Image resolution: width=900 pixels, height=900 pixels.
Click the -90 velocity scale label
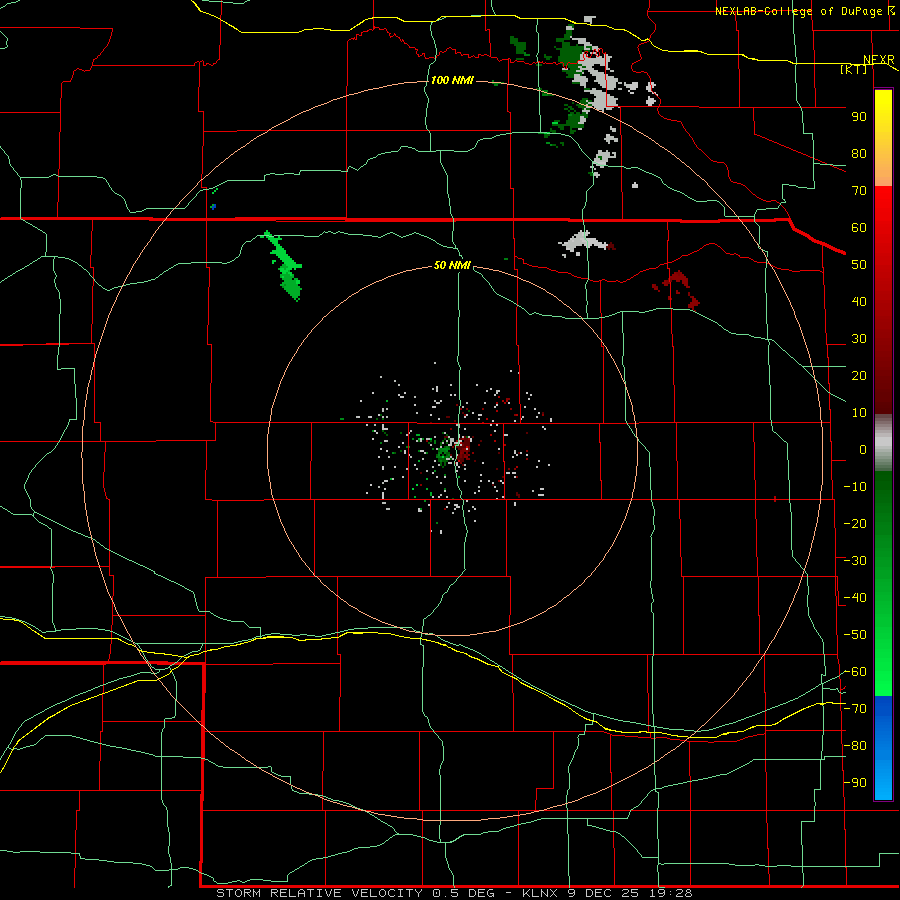pos(855,783)
